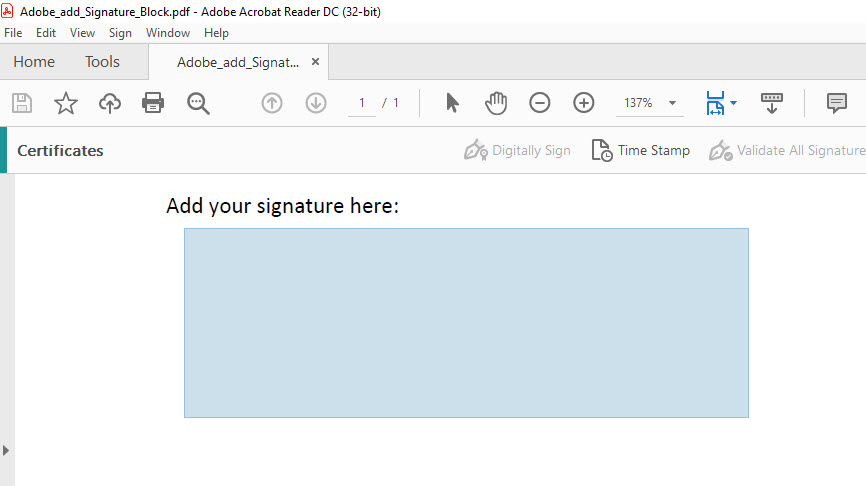
Task: Zoom out with the minus button
Action: click(540, 103)
